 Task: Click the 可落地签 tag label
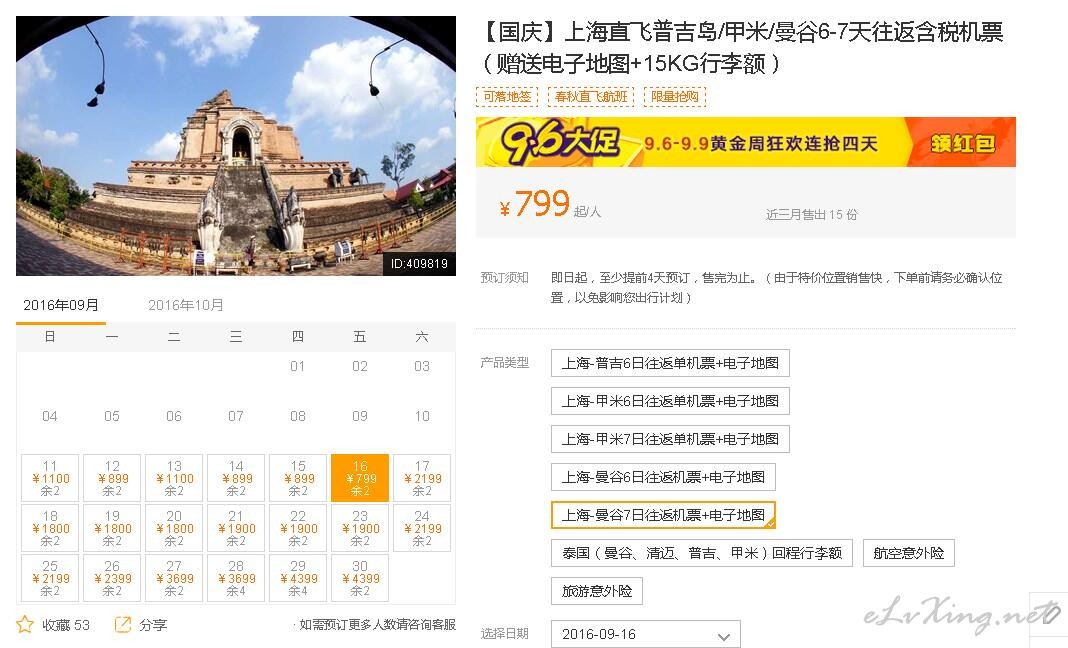point(507,97)
